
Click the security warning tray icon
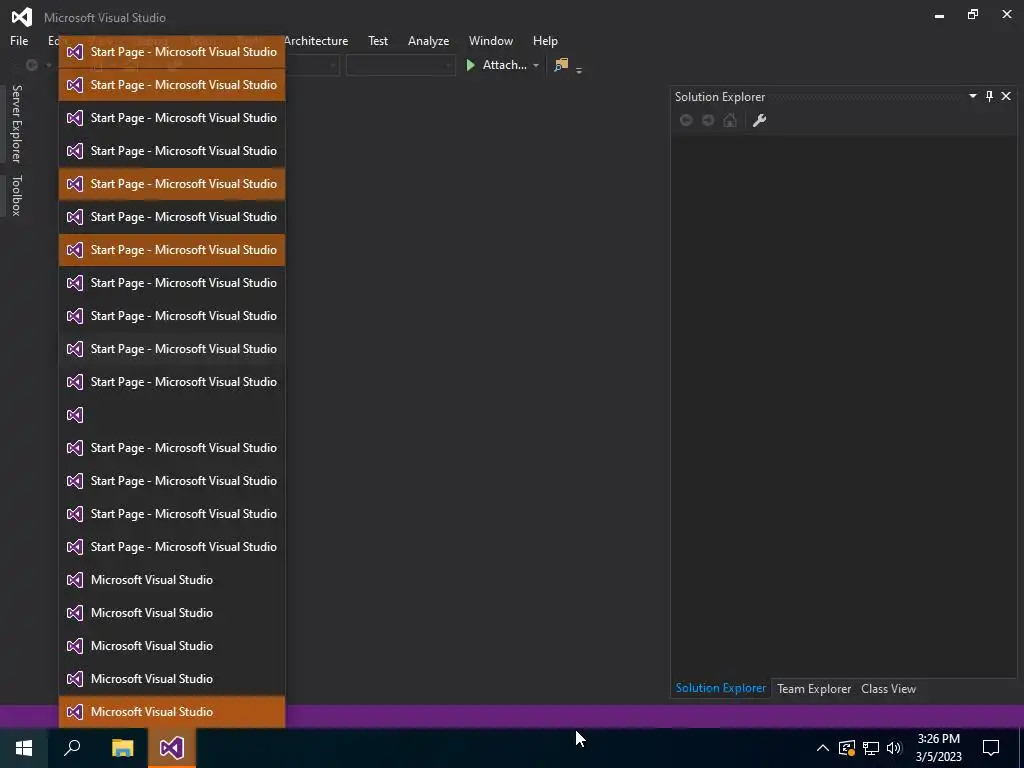847,748
